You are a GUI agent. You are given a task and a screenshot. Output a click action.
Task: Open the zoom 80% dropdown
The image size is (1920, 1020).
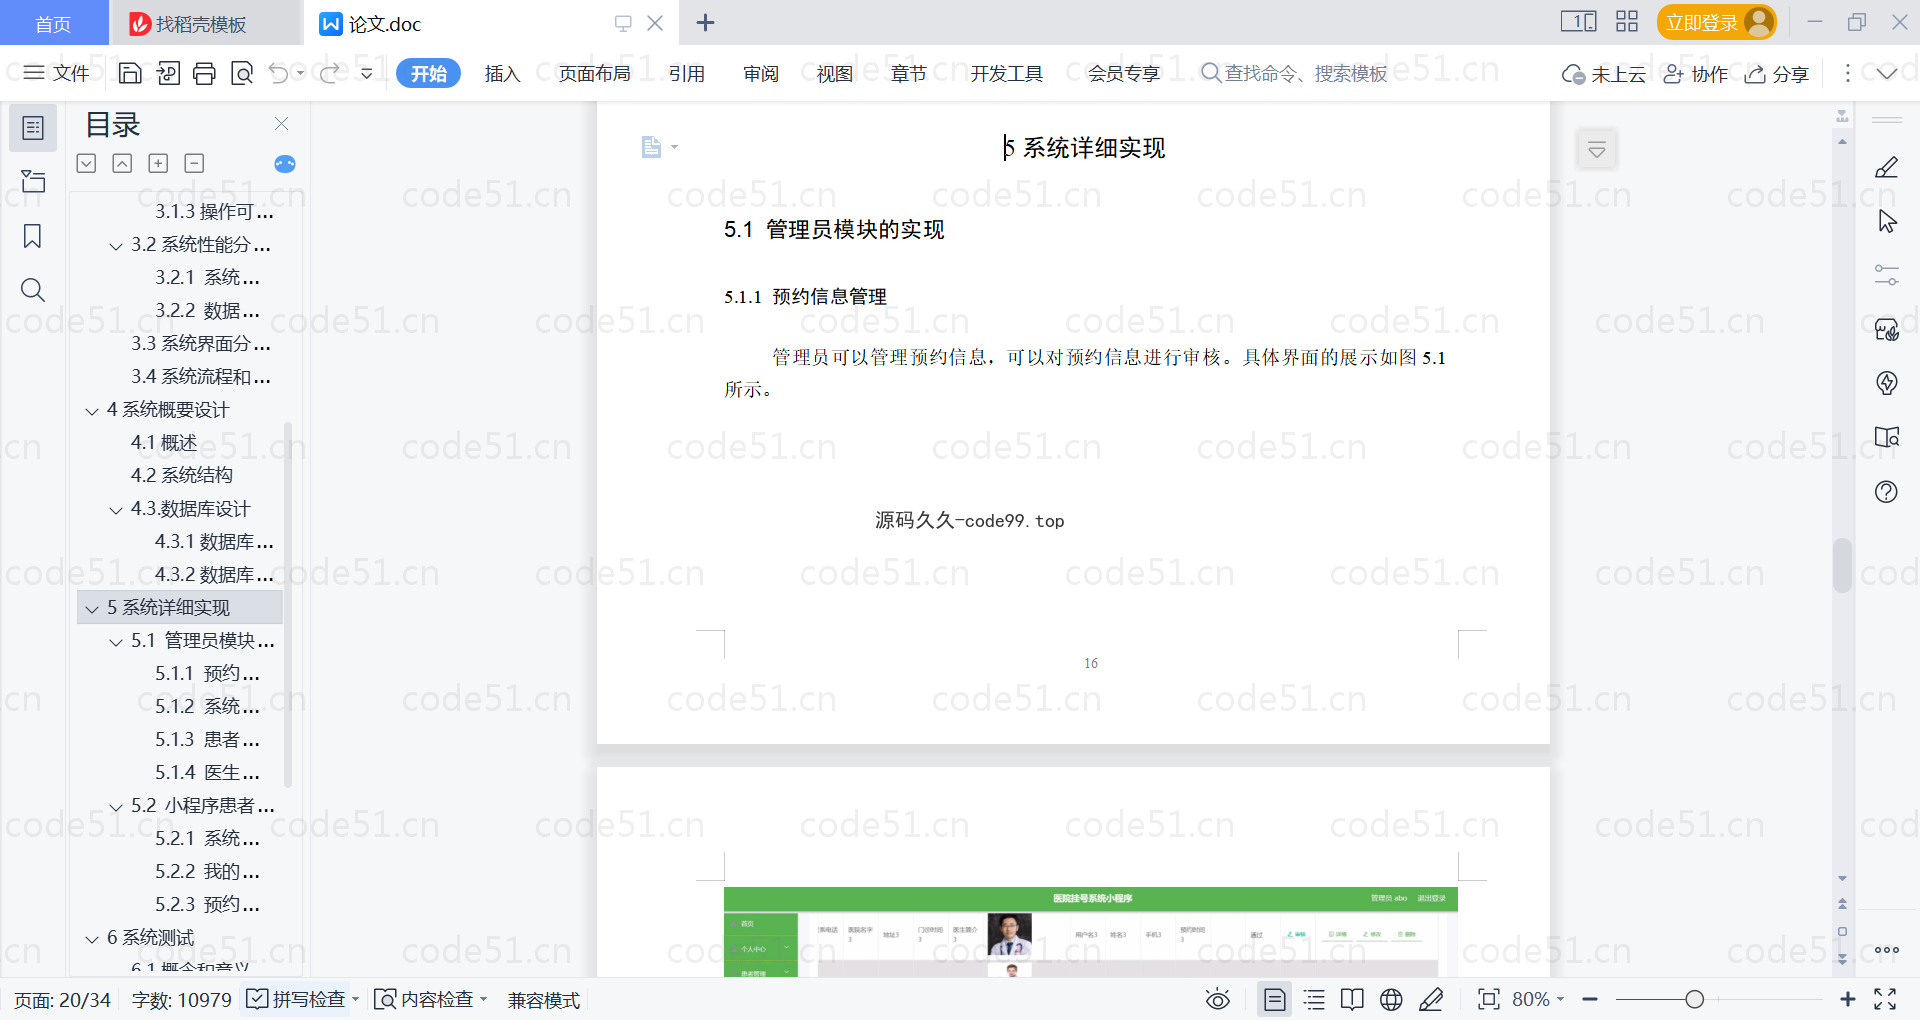[1538, 999]
